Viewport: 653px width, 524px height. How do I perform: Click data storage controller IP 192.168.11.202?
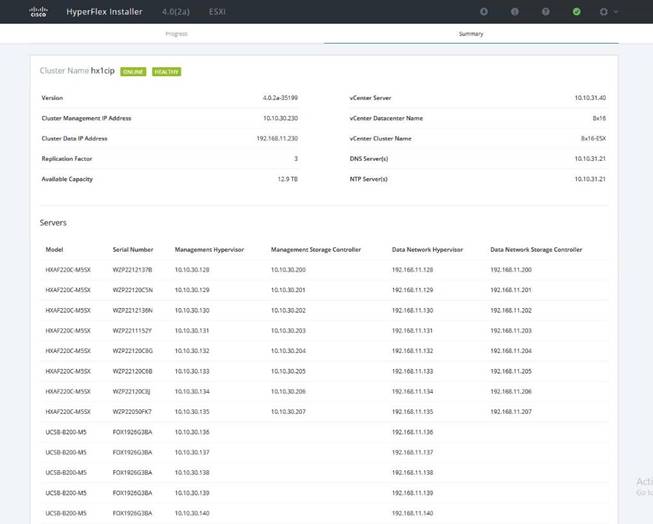pos(511,310)
